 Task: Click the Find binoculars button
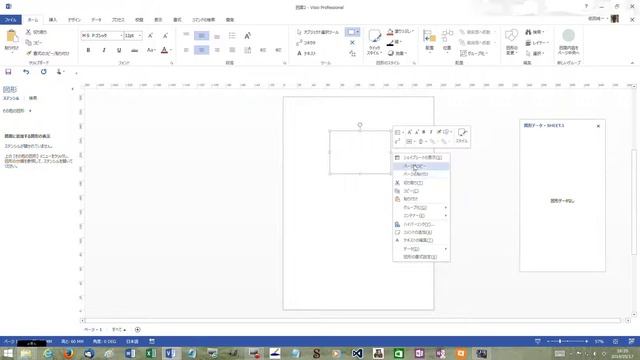click(x=535, y=32)
